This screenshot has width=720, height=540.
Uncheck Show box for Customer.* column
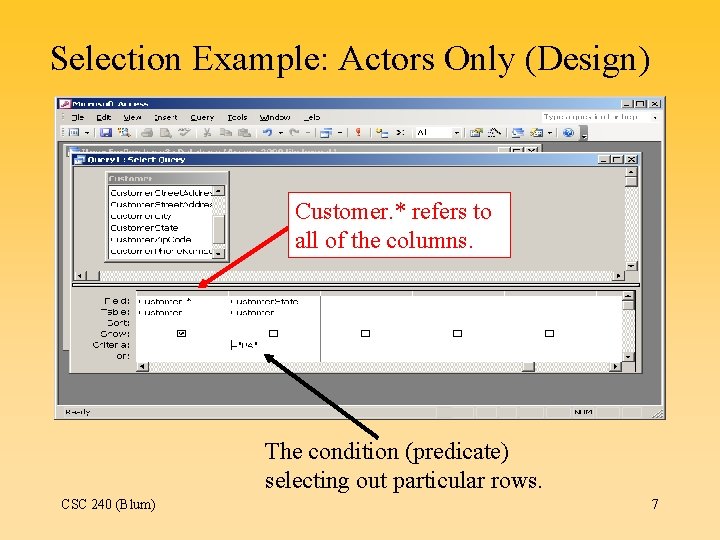(x=181, y=333)
